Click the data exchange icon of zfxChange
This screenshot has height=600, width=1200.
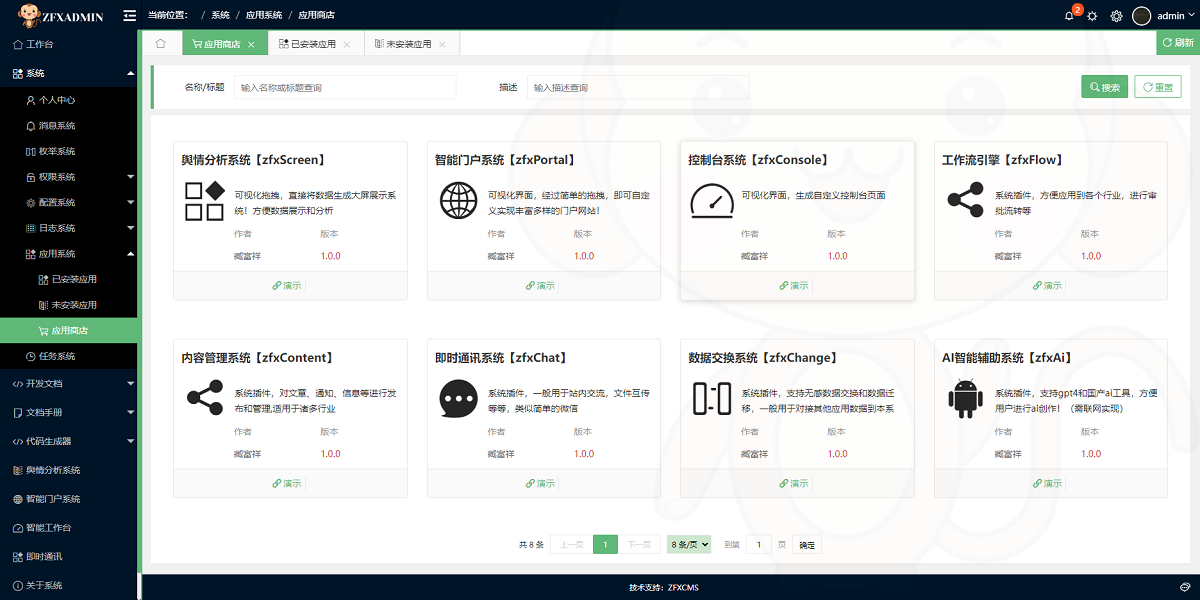click(712, 398)
